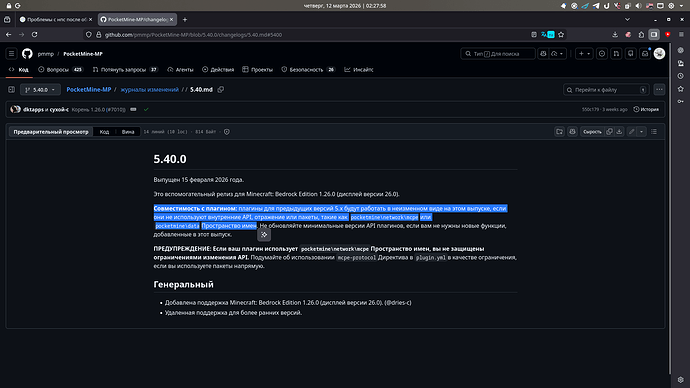
Task: Open the Проекты tab
Action: 258,70
